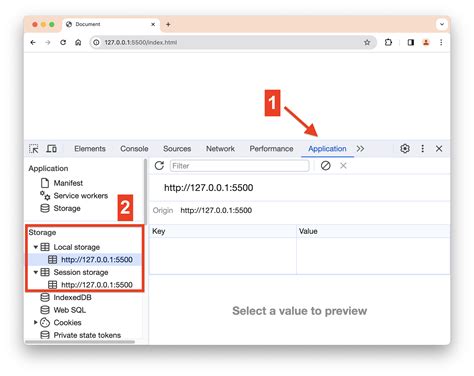Click the address bar URL
The image size is (474, 376).
141,42
